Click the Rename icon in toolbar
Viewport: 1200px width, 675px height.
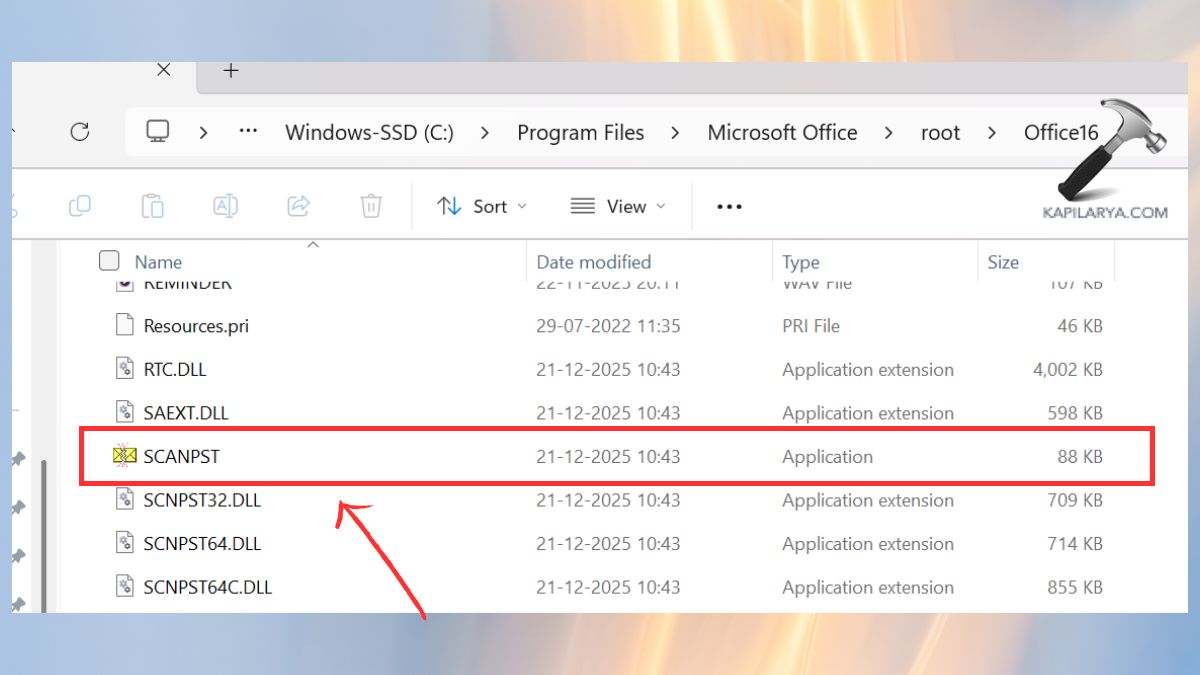[x=225, y=206]
